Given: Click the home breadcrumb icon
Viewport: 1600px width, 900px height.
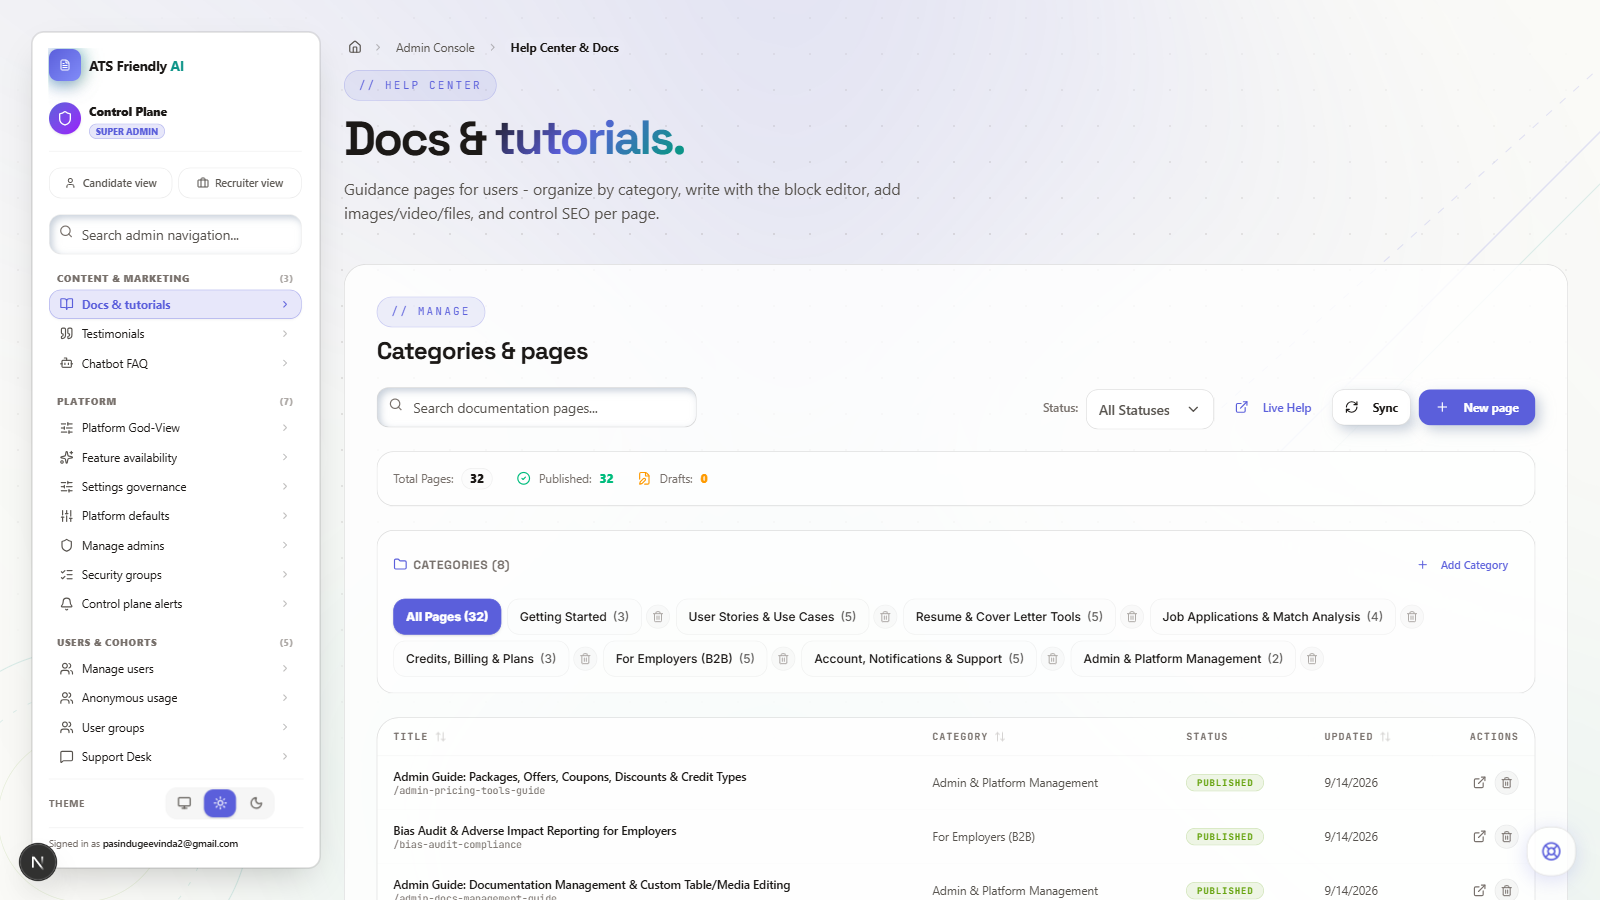Looking at the screenshot, I should 355,47.
